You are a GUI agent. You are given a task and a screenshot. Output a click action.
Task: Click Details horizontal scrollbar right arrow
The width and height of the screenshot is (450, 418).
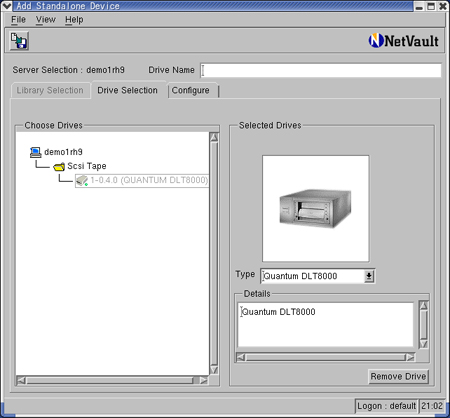[x=410, y=357]
